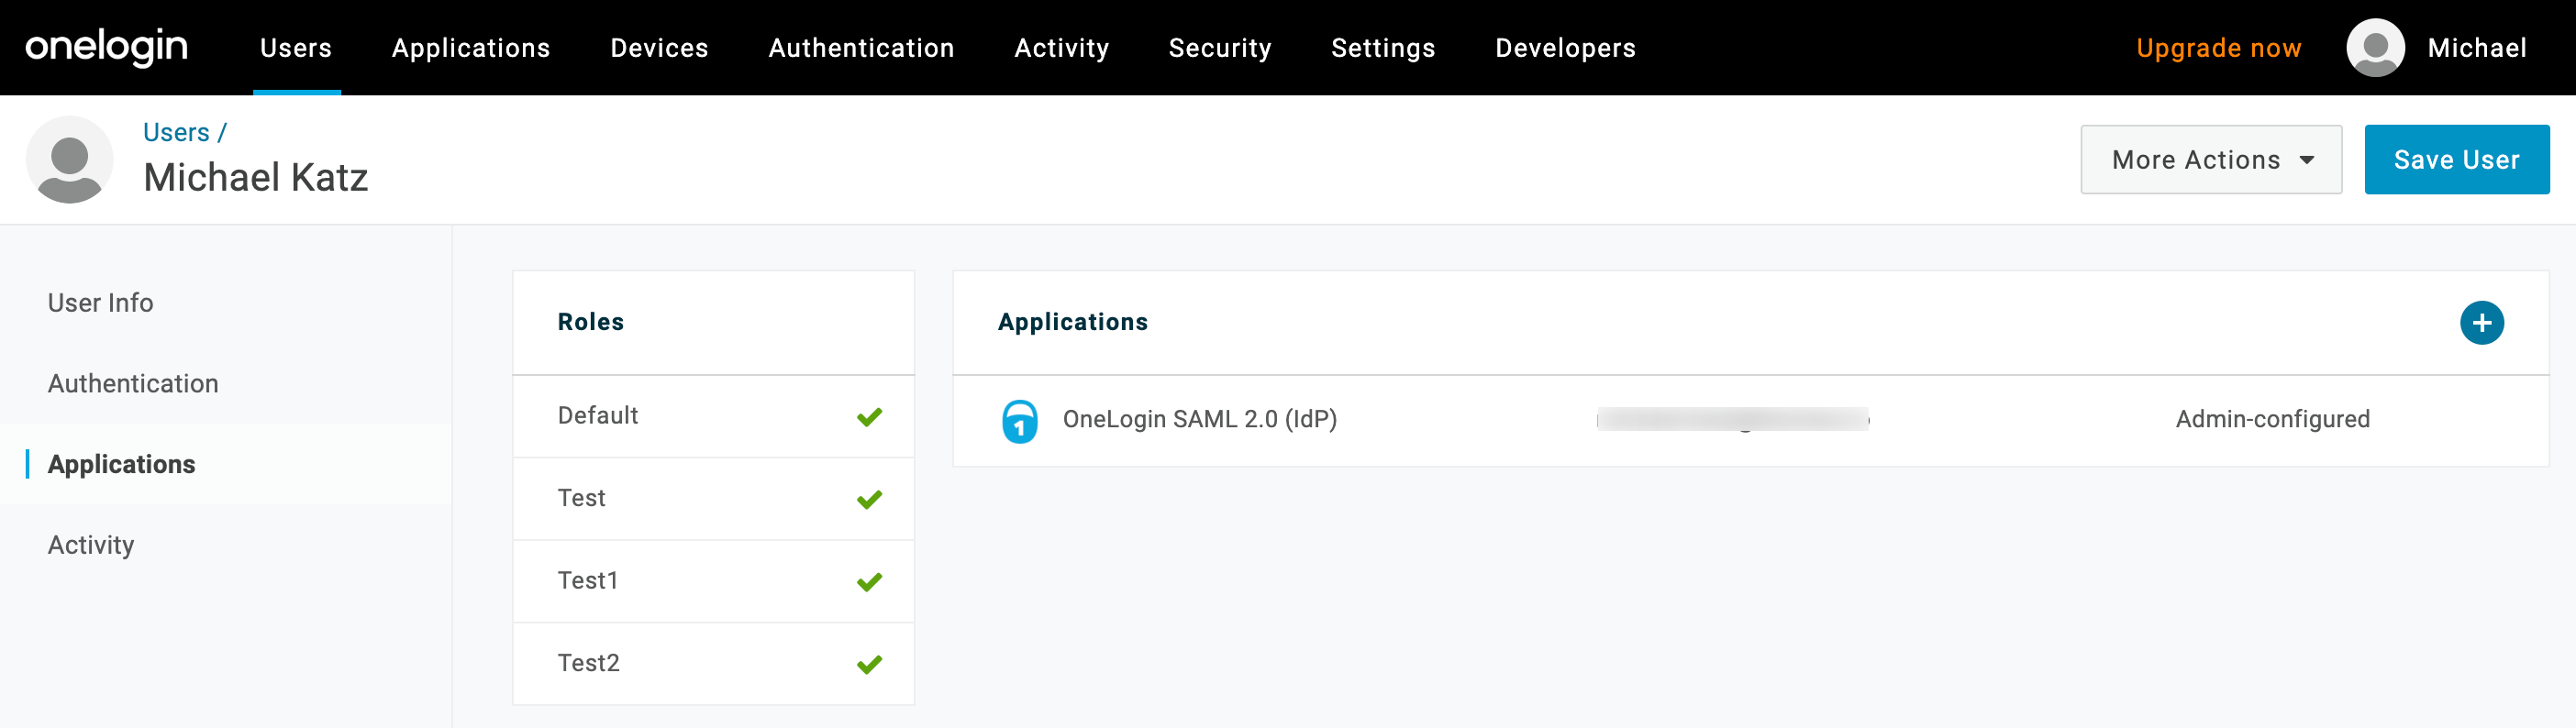Toggle the Test2 role checkmark
Screen dimensions: 2576x728
pos(869,664)
